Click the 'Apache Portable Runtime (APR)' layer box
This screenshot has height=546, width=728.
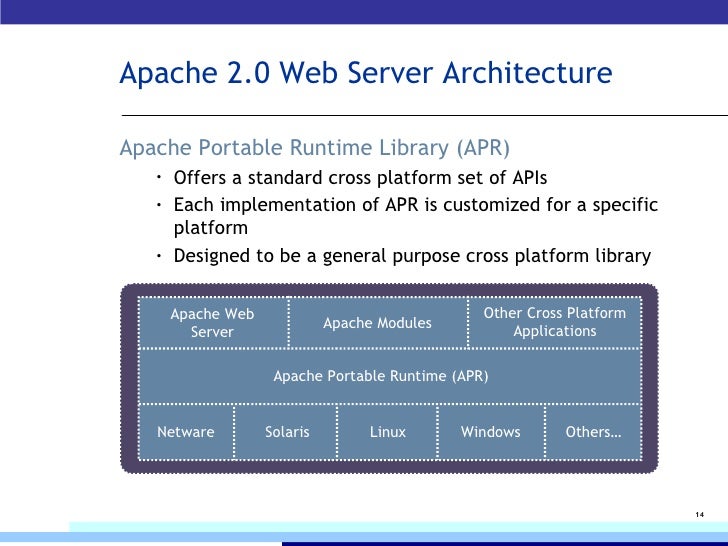tap(390, 376)
